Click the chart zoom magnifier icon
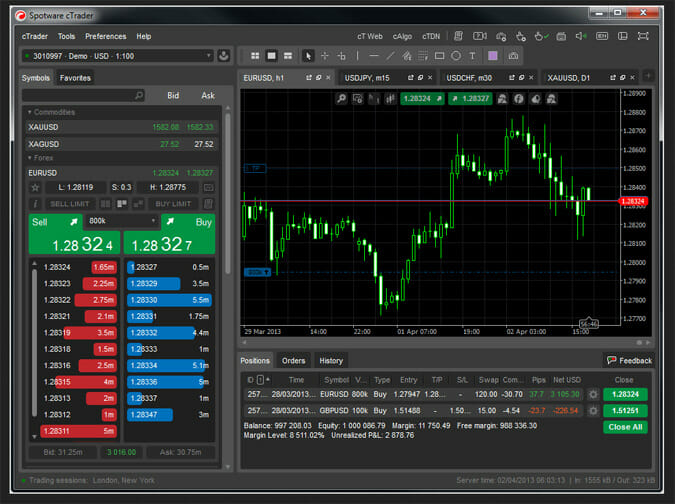 click(341, 99)
